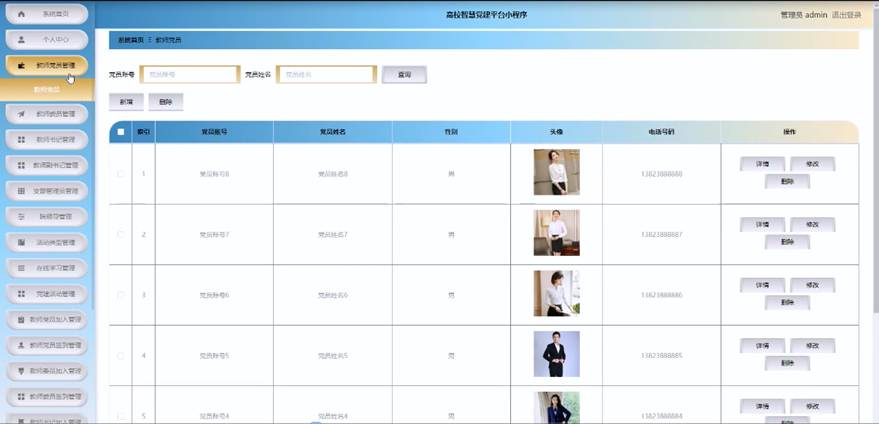Expand the 在线学习管理 sidebar menu
This screenshot has height=424, width=879.
coord(47,268)
